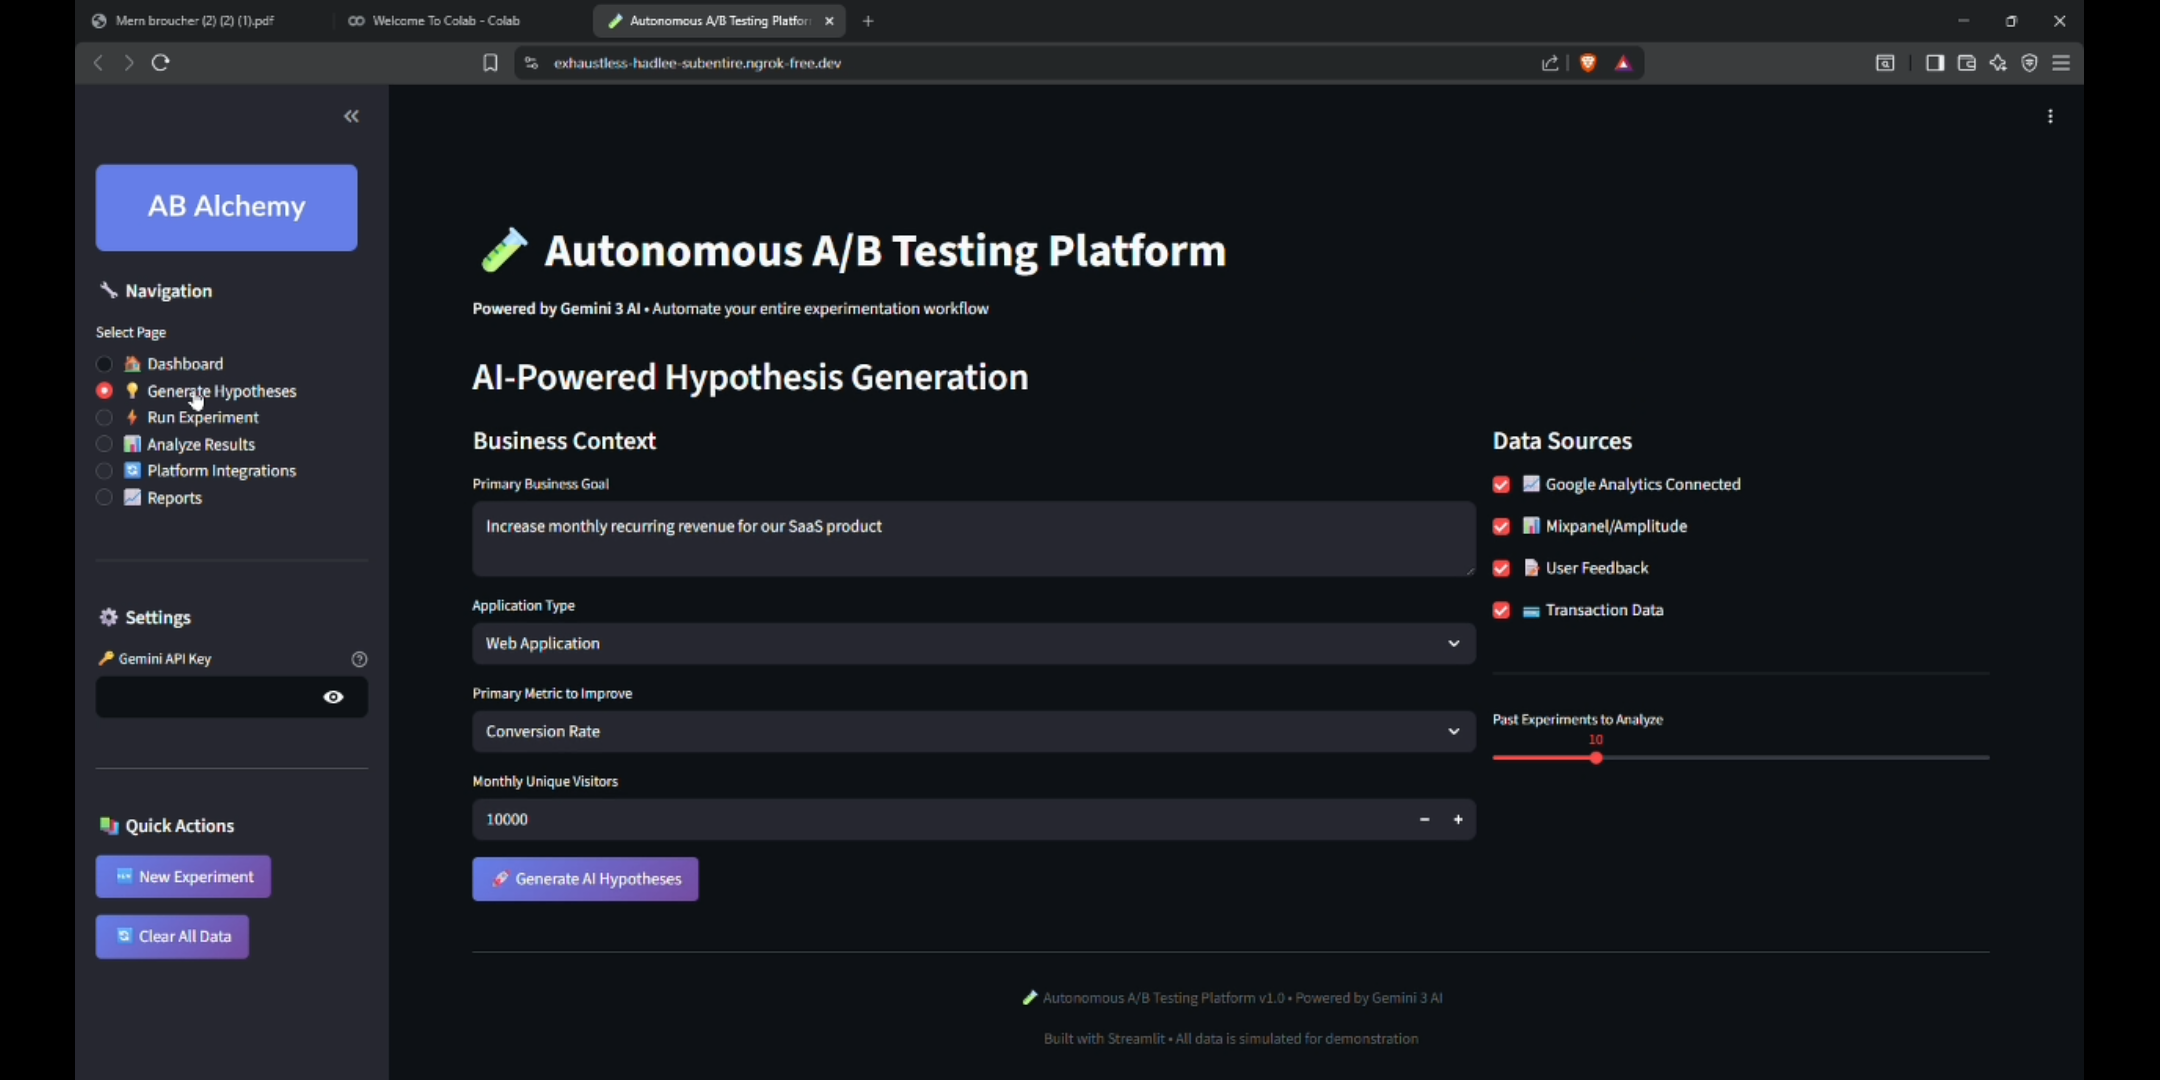Click the Gemini API Key help icon
Viewport: 2160px width, 1080px height.
pyautogui.click(x=359, y=659)
